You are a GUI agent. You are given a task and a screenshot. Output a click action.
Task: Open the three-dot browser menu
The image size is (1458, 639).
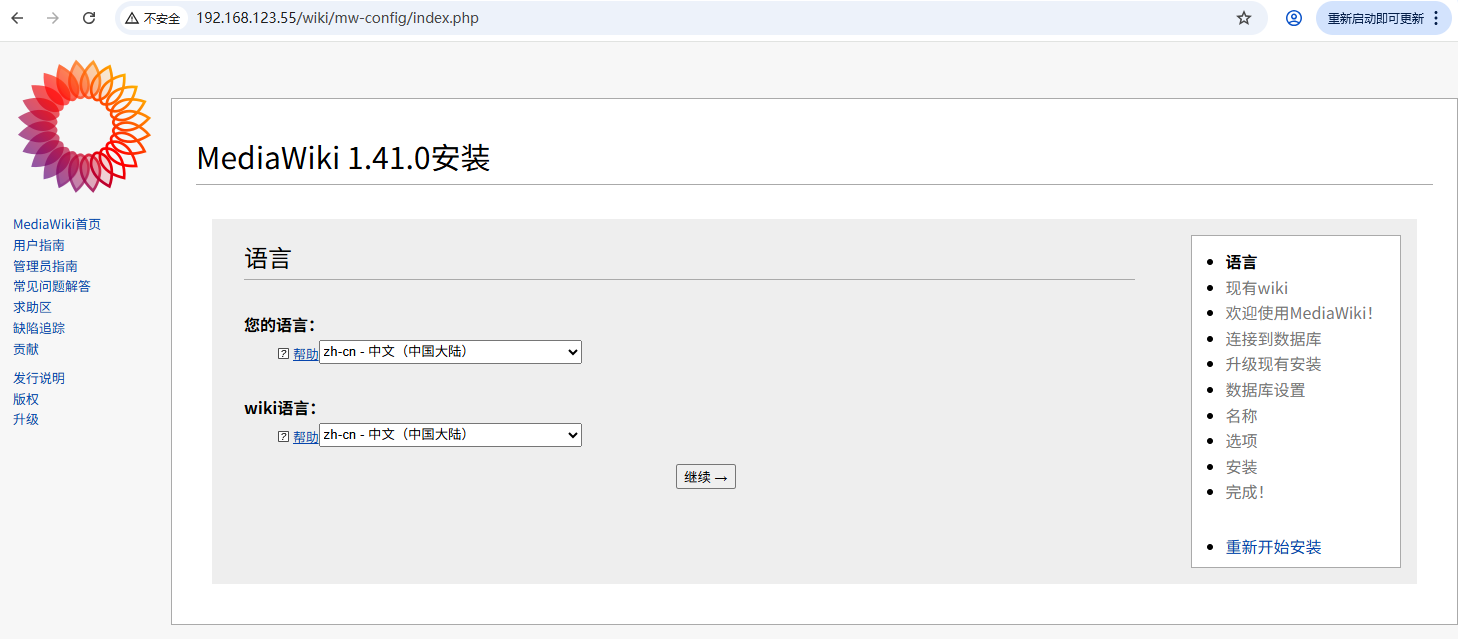click(x=1437, y=18)
